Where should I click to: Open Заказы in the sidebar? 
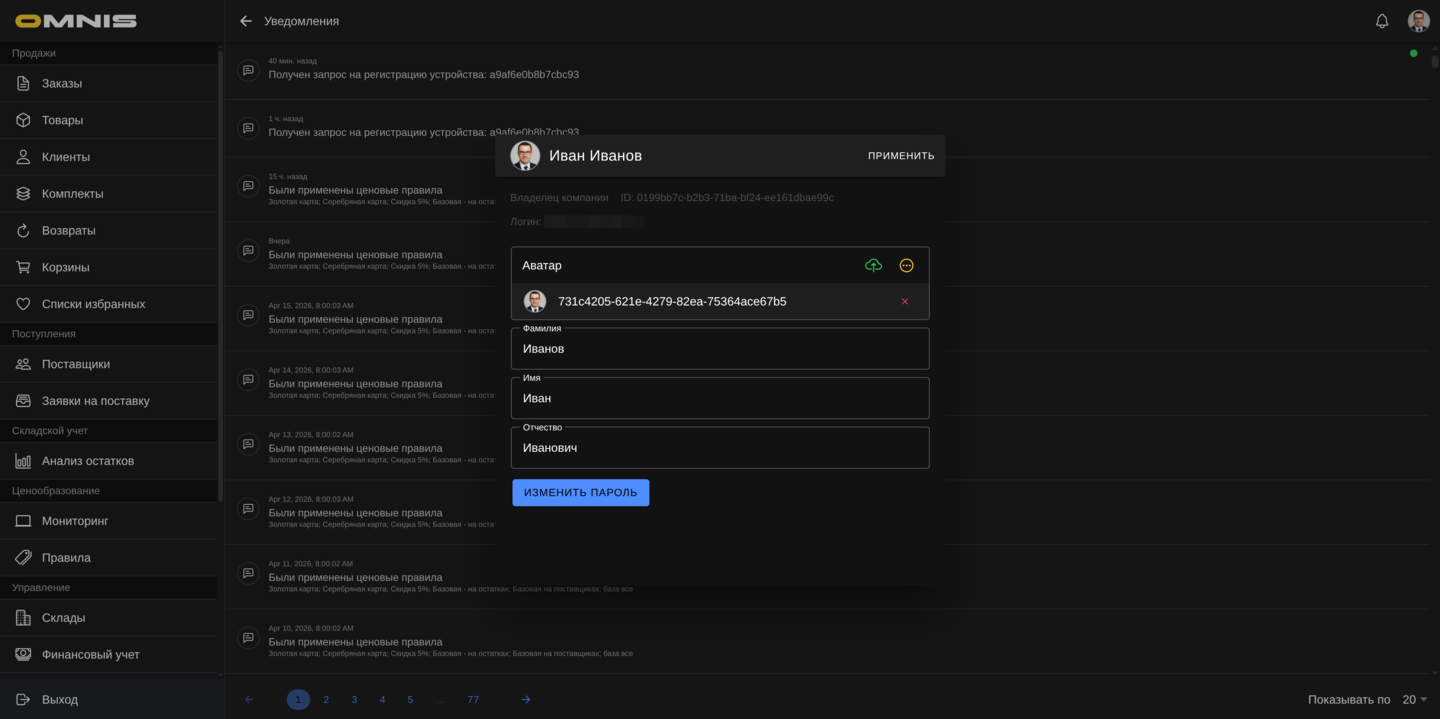[62, 84]
